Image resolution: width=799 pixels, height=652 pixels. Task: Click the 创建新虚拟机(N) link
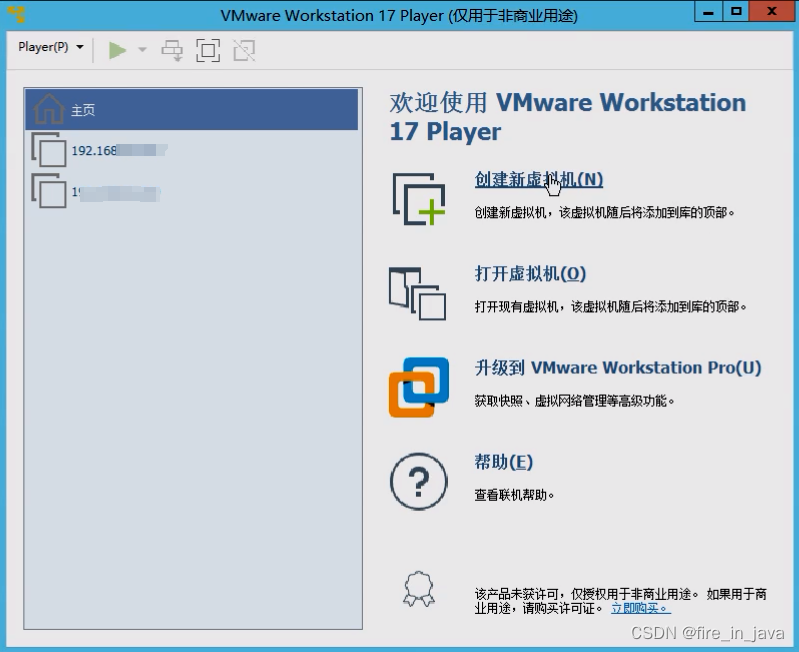click(x=539, y=179)
